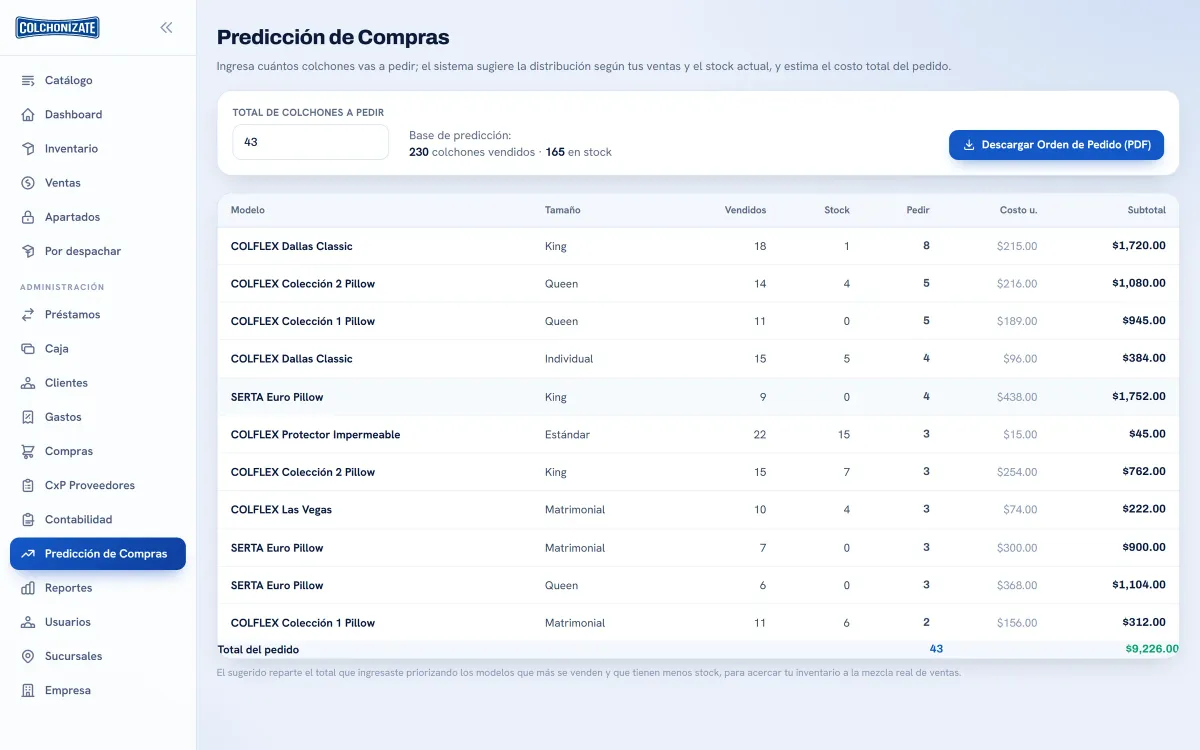Click COLFLEX Las Vegas Matrimonial row
1200x750 pixels.
[698, 510]
